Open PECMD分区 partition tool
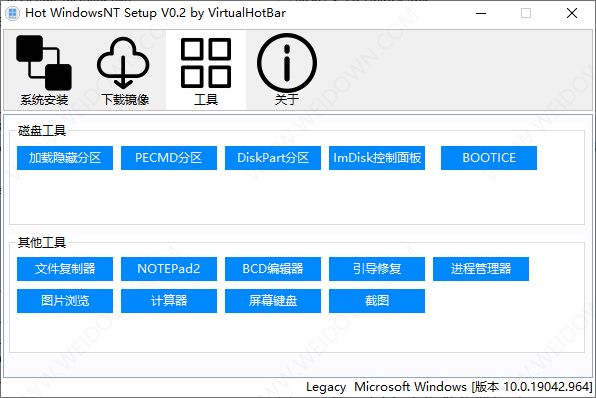The image size is (596, 398). click(x=169, y=158)
